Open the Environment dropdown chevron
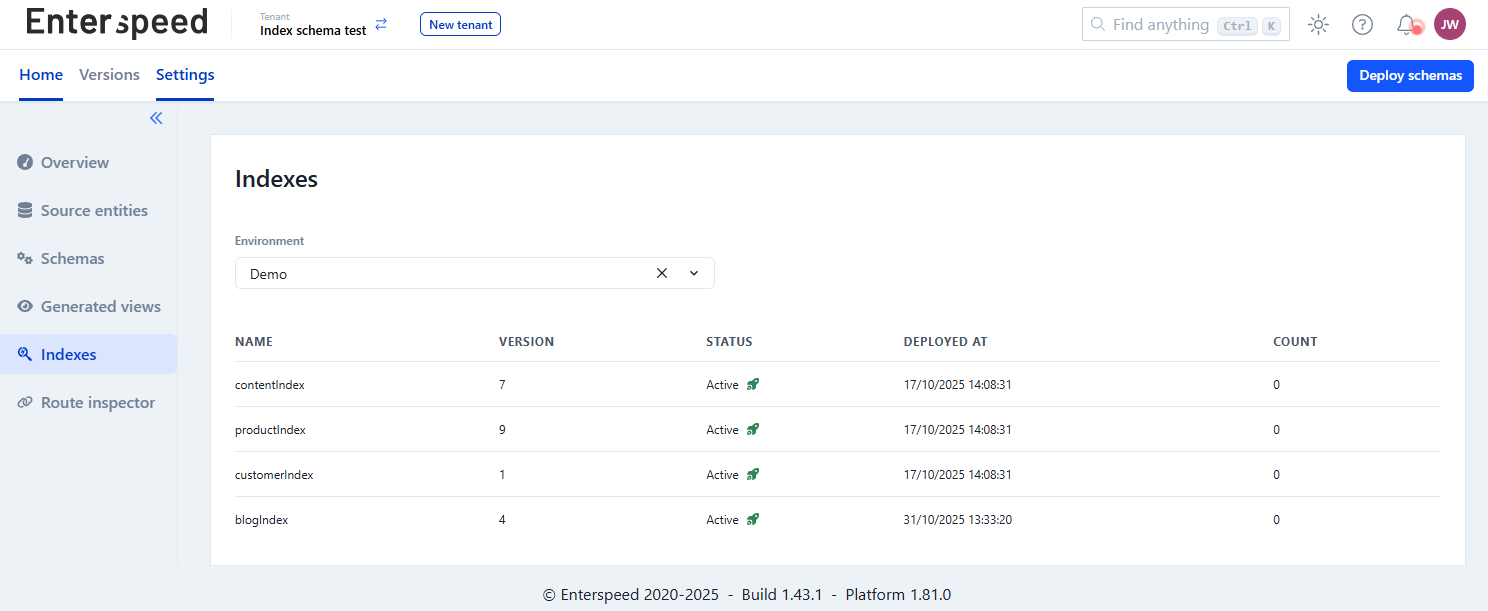This screenshot has width=1488, height=611. pyautogui.click(x=694, y=272)
